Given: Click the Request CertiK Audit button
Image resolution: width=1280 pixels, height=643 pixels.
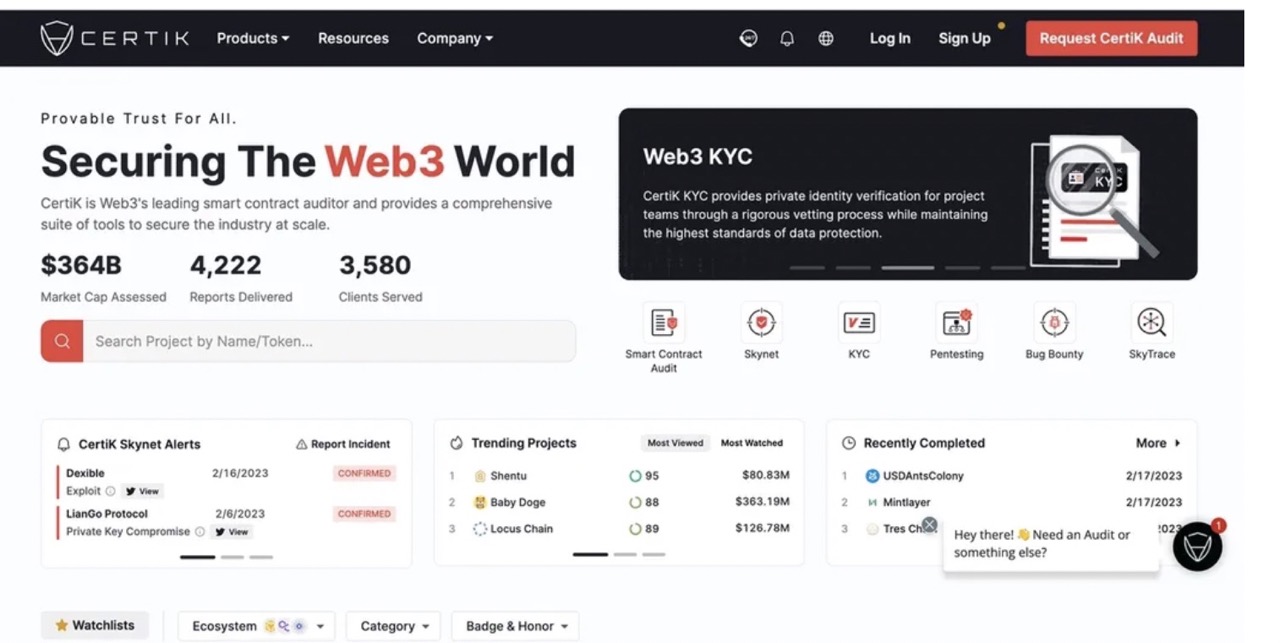Looking at the screenshot, I should coord(1111,38).
